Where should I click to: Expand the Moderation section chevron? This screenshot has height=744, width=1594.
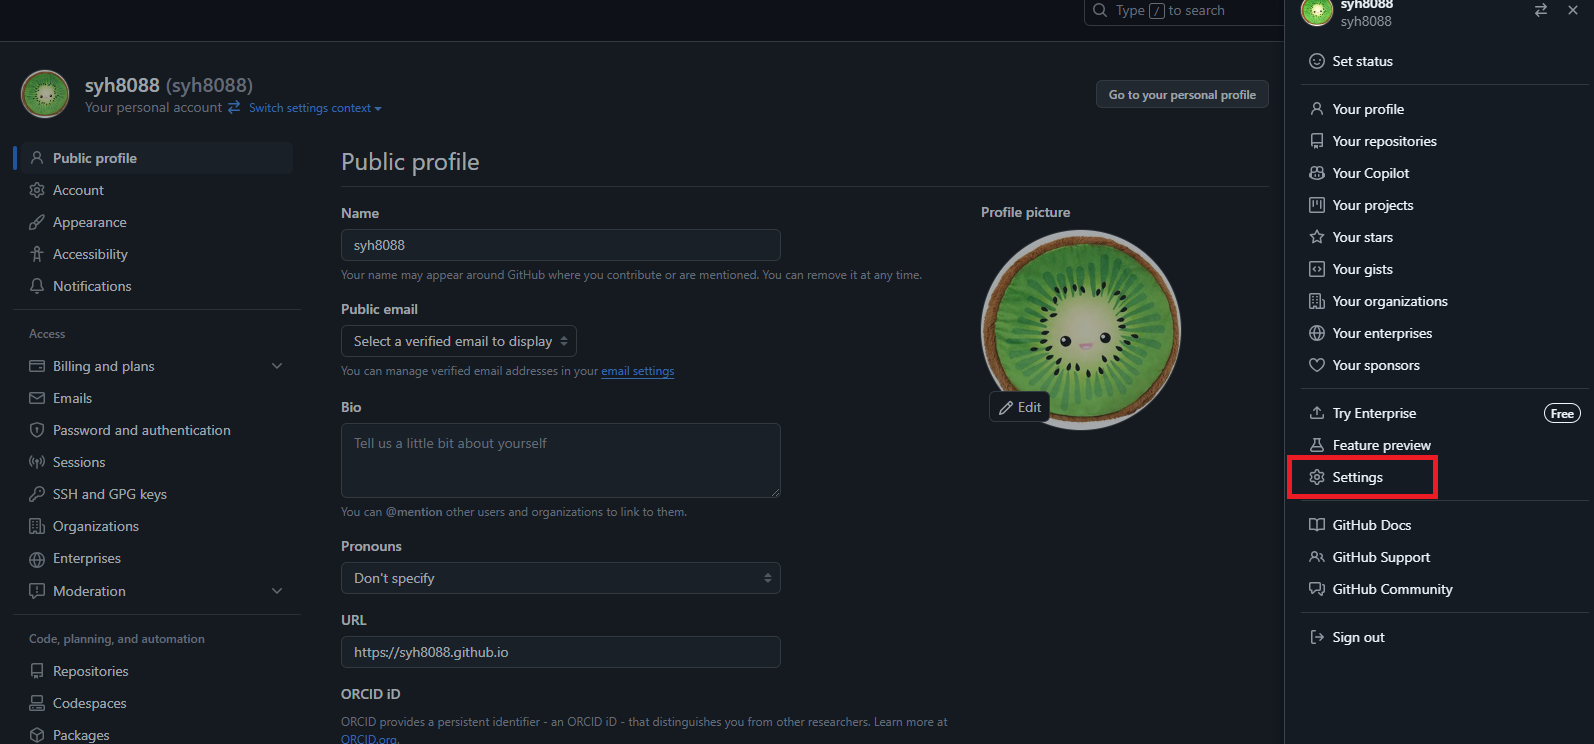(277, 591)
